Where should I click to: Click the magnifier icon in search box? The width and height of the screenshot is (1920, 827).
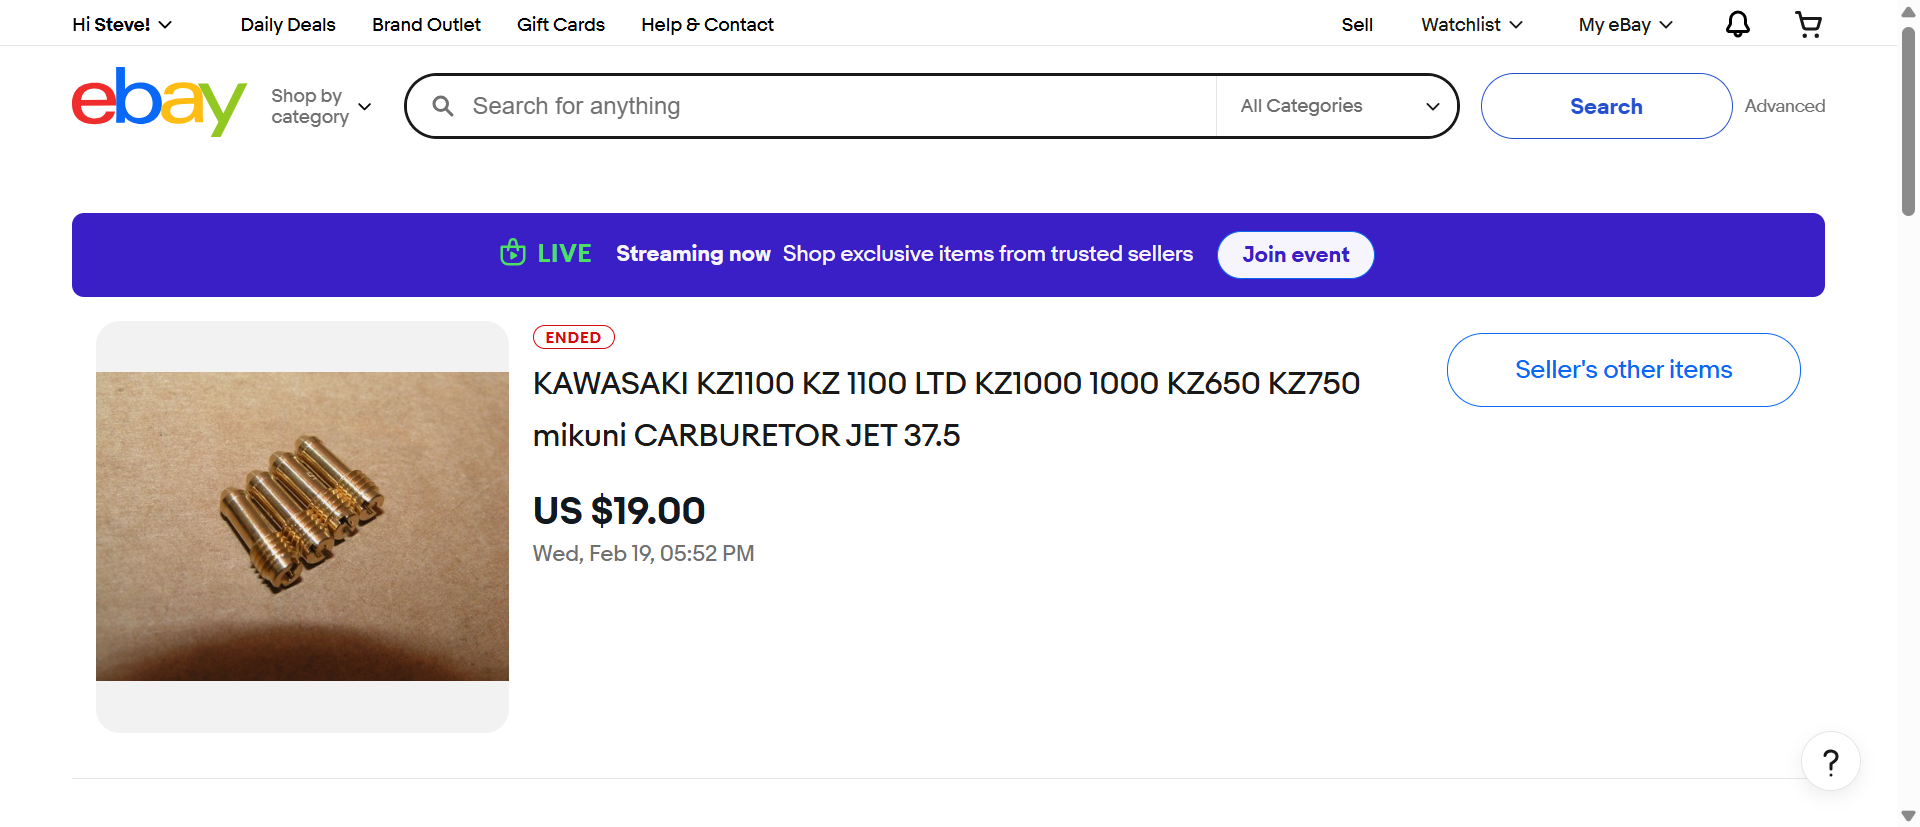coord(443,106)
